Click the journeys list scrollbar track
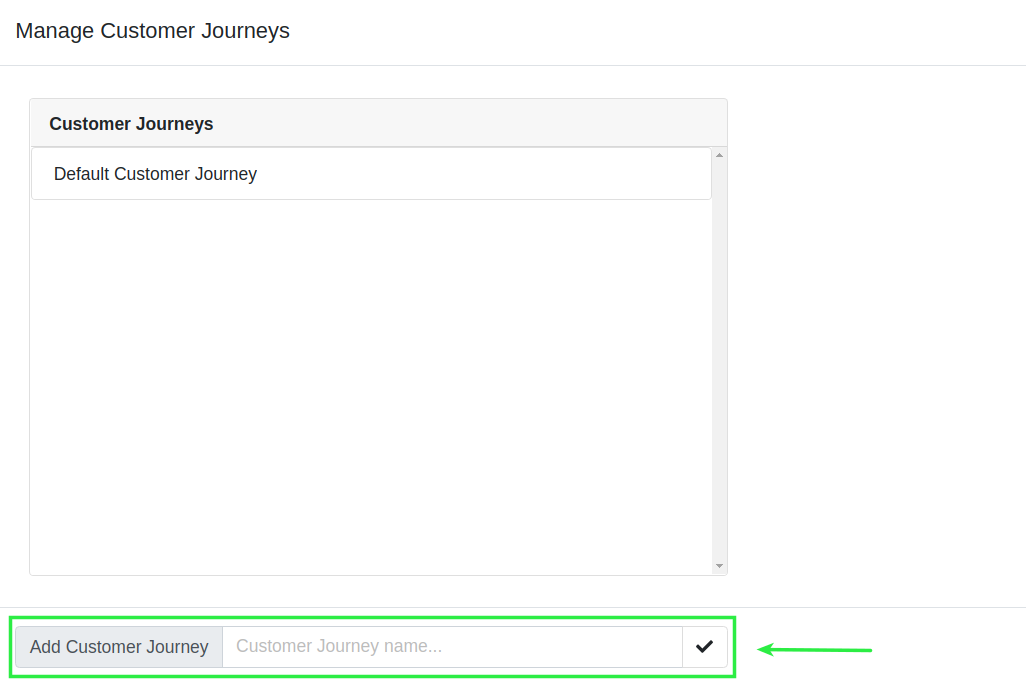1026x681 pixels. 719,360
